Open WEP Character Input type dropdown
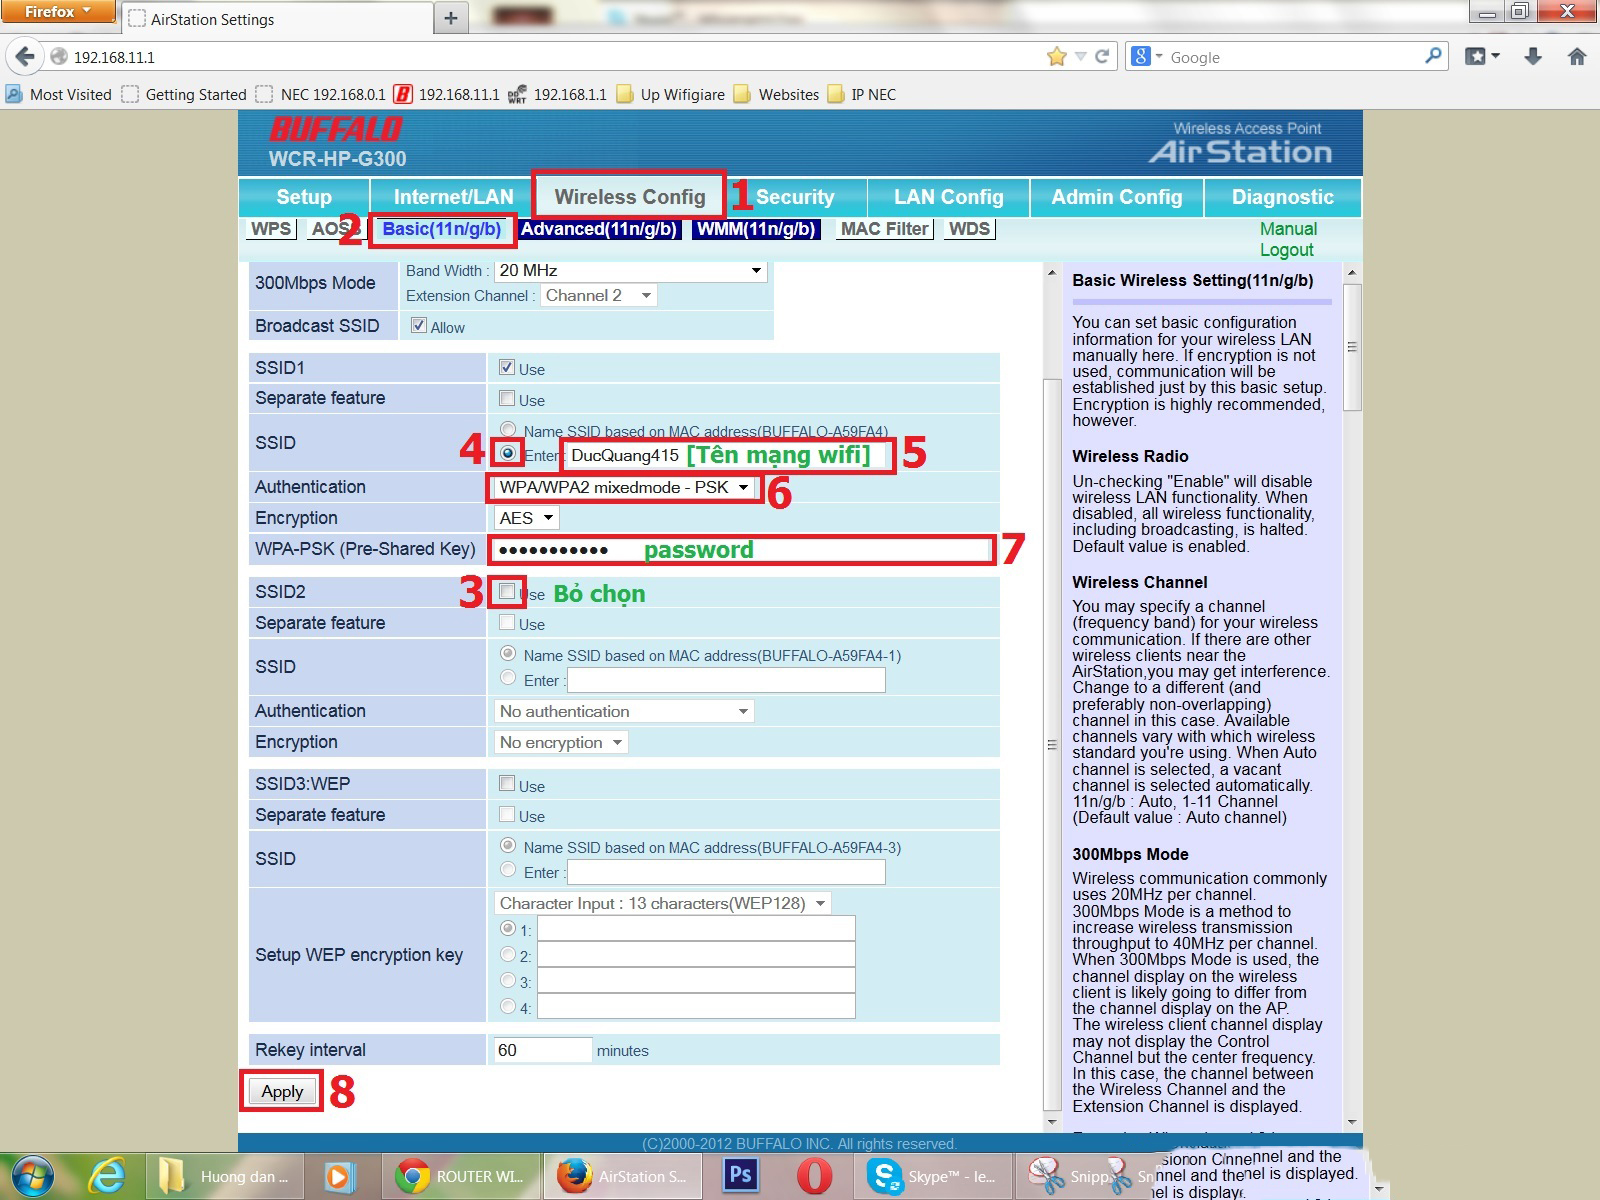 pyautogui.click(x=663, y=903)
